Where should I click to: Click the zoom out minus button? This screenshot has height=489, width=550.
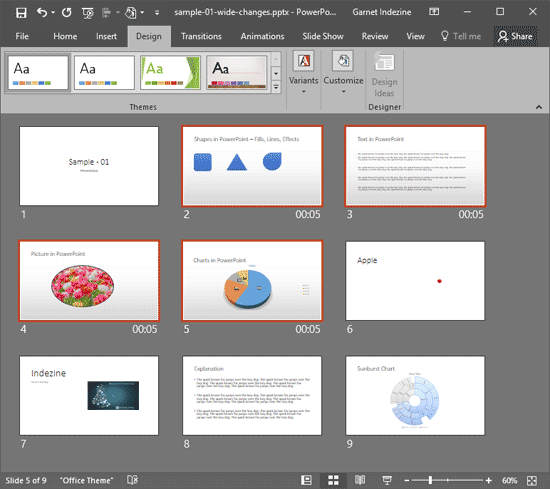[407, 481]
